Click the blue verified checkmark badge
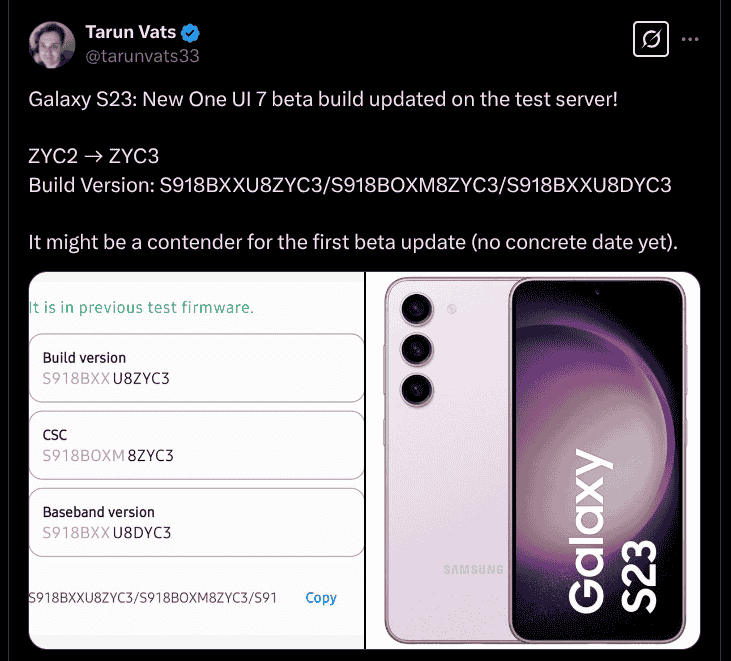This screenshot has width=731, height=661. click(x=190, y=33)
